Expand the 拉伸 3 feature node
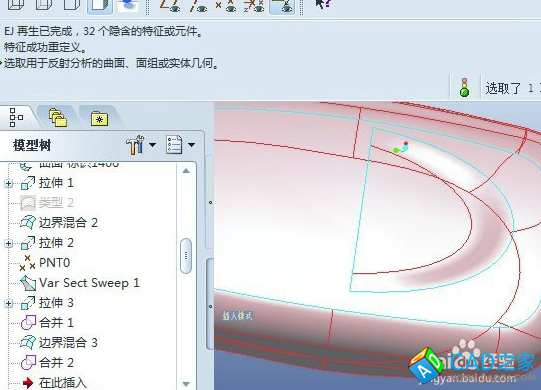Image resolution: width=541 pixels, height=390 pixels. (x=9, y=303)
